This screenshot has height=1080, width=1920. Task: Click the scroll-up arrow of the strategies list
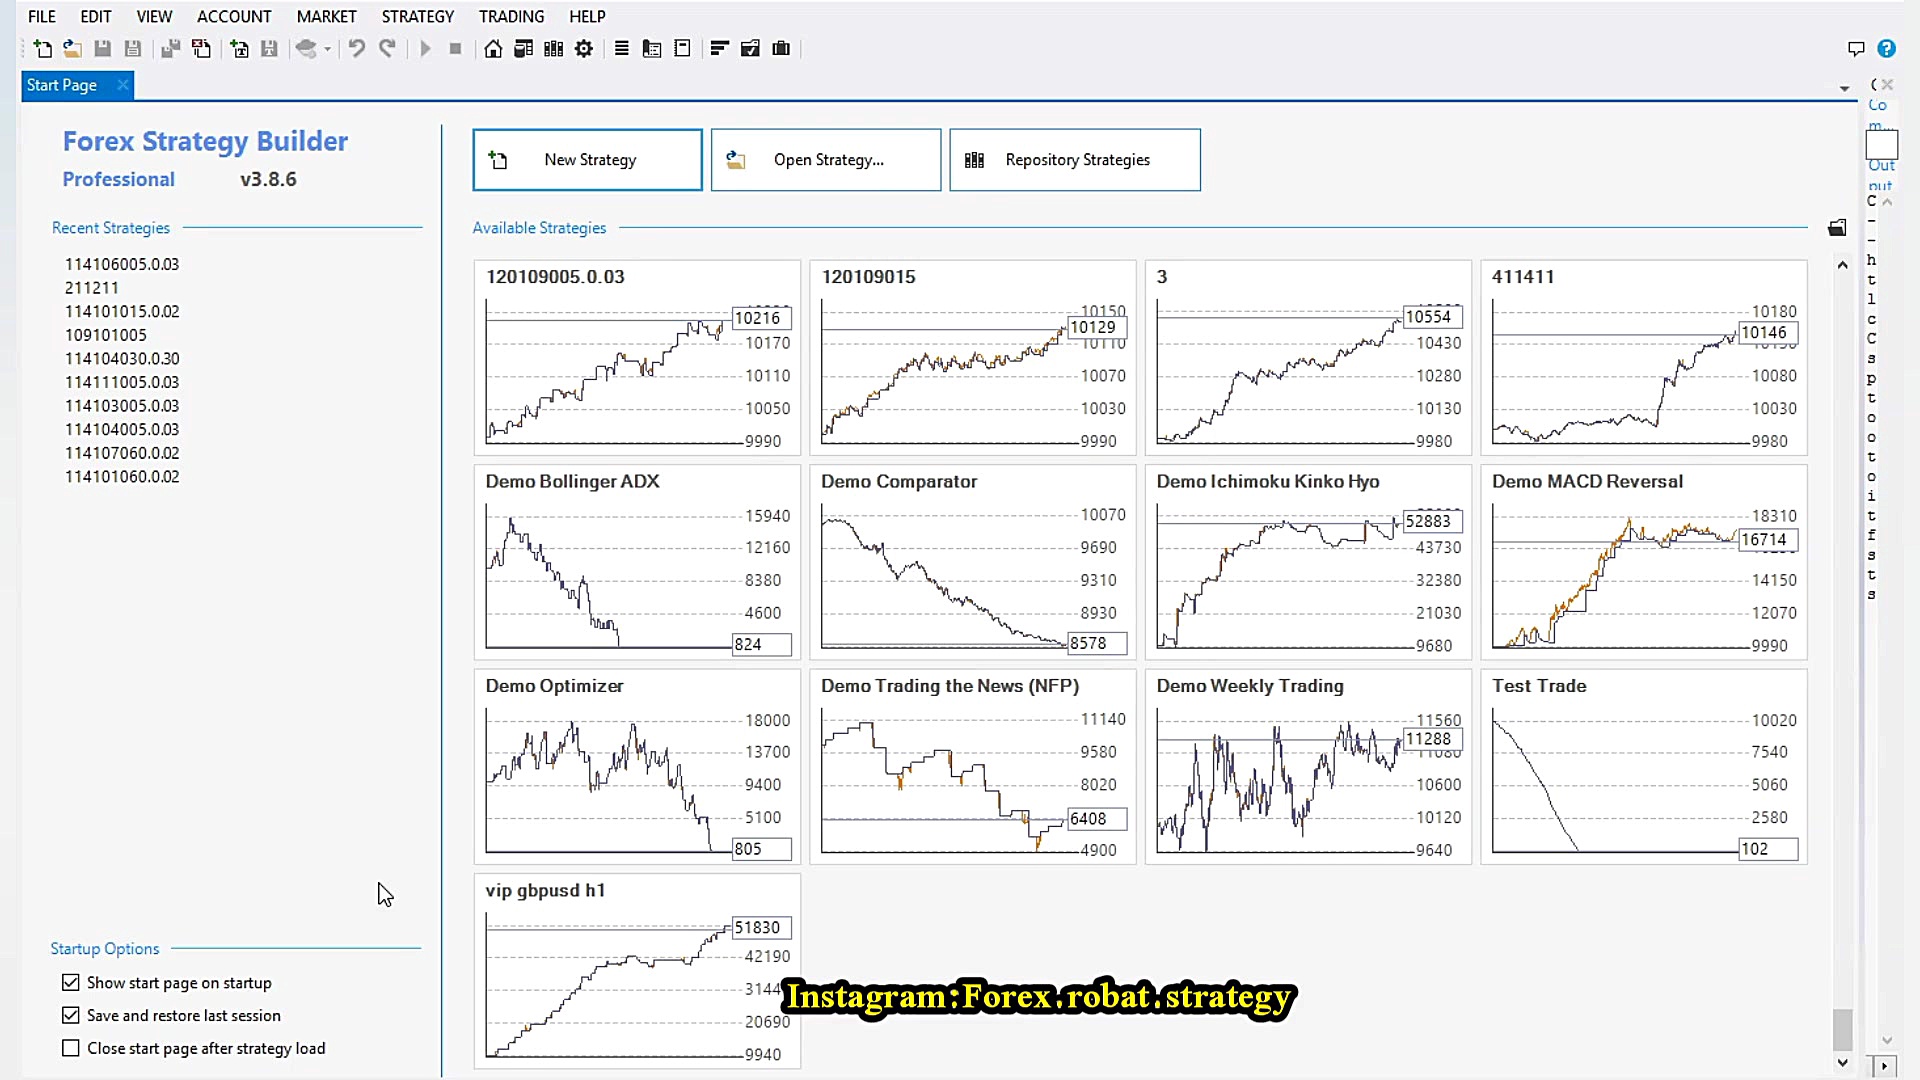(1842, 265)
